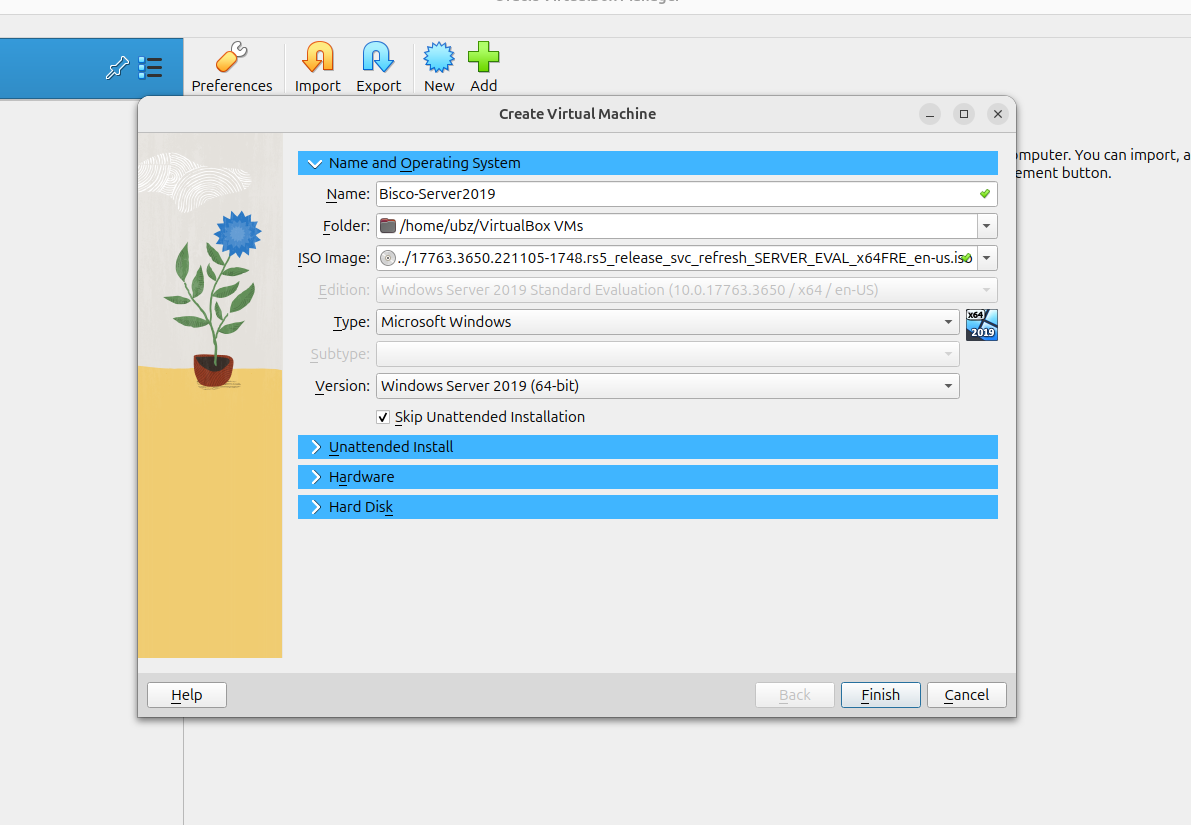Uncheck Skip Unattended Installation checkbox
Image resolution: width=1191 pixels, height=825 pixels.
tap(383, 417)
